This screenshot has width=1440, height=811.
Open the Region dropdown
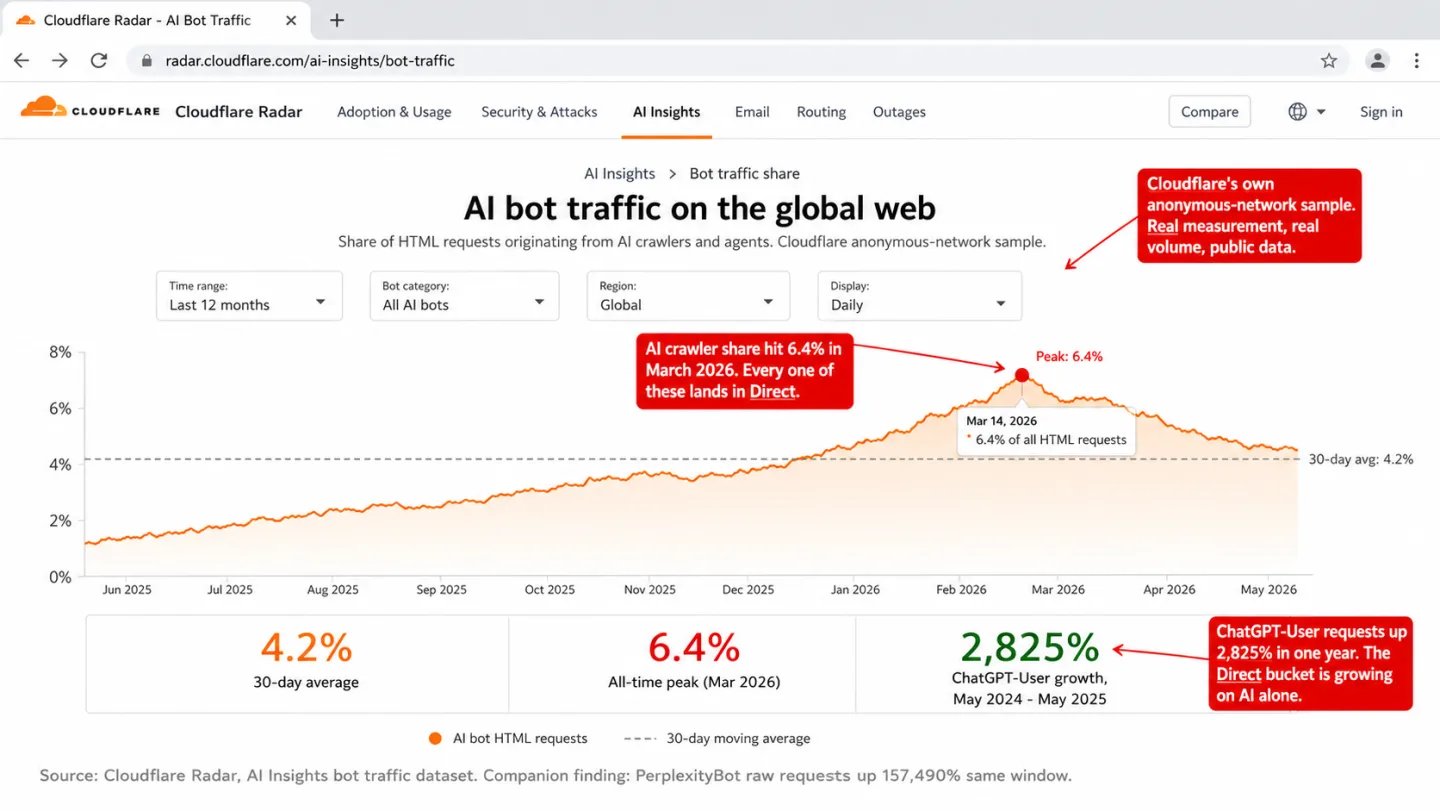(x=688, y=296)
